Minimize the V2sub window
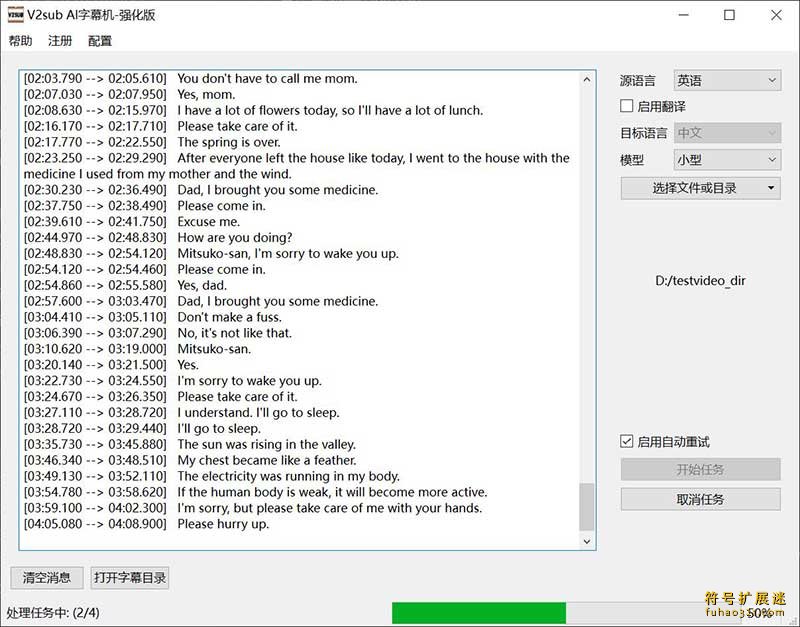Image resolution: width=800 pixels, height=627 pixels. point(683,15)
